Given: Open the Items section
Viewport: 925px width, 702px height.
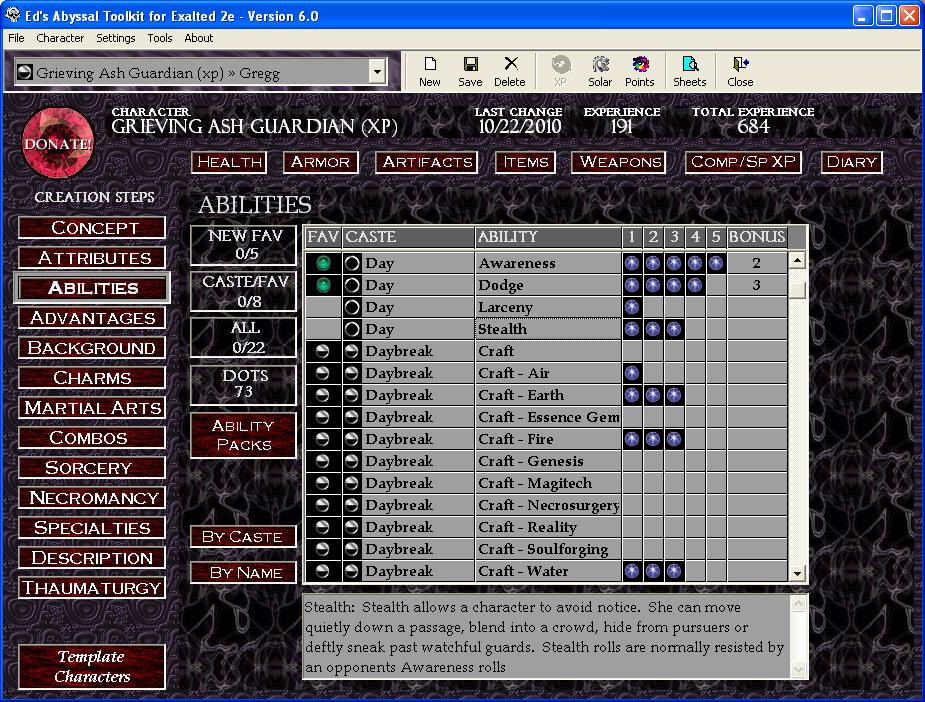Looking at the screenshot, I should 526,162.
